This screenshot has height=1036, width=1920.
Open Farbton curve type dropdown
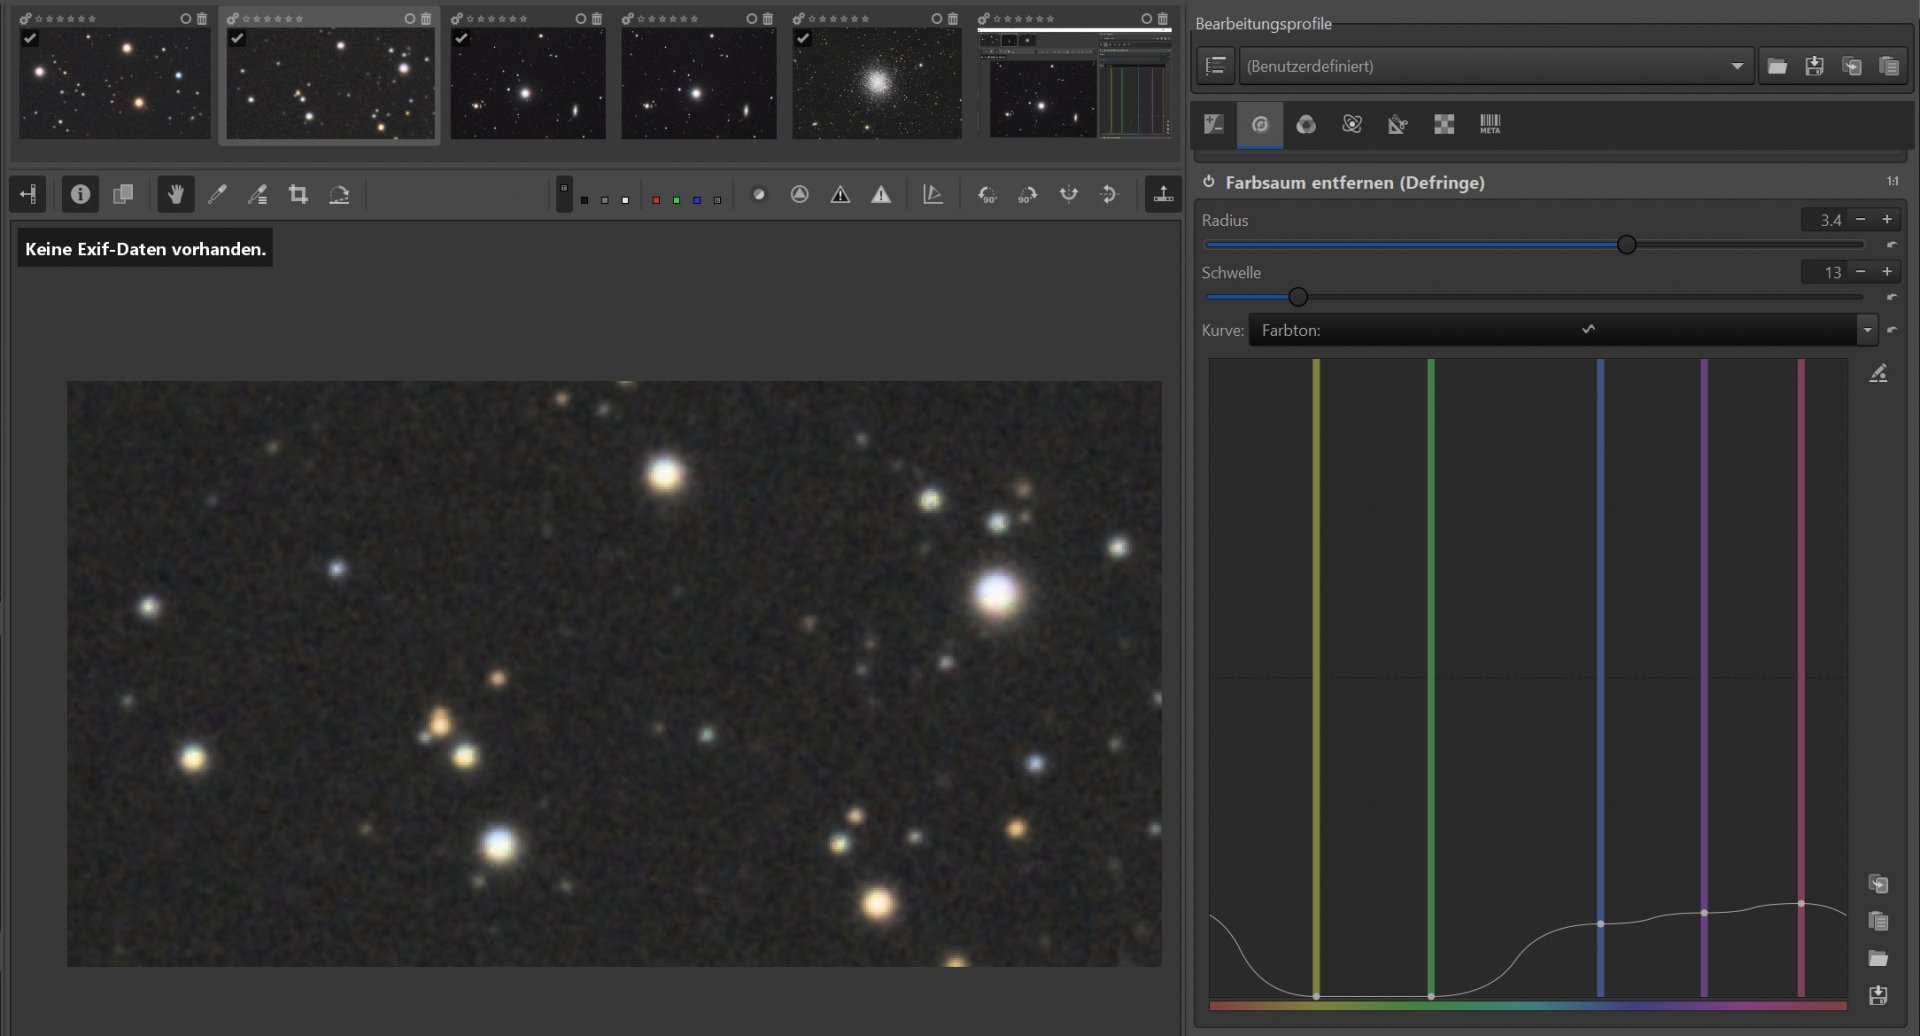[x=1553, y=330]
